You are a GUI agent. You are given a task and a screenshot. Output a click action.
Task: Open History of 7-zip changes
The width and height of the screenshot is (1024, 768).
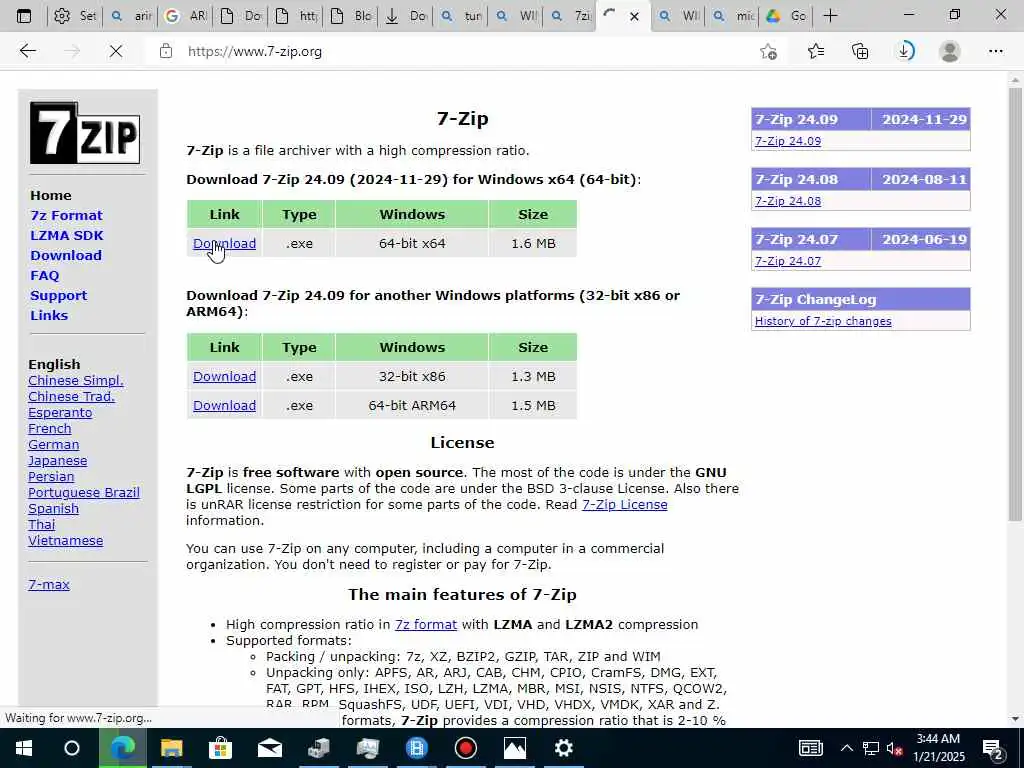tap(823, 321)
